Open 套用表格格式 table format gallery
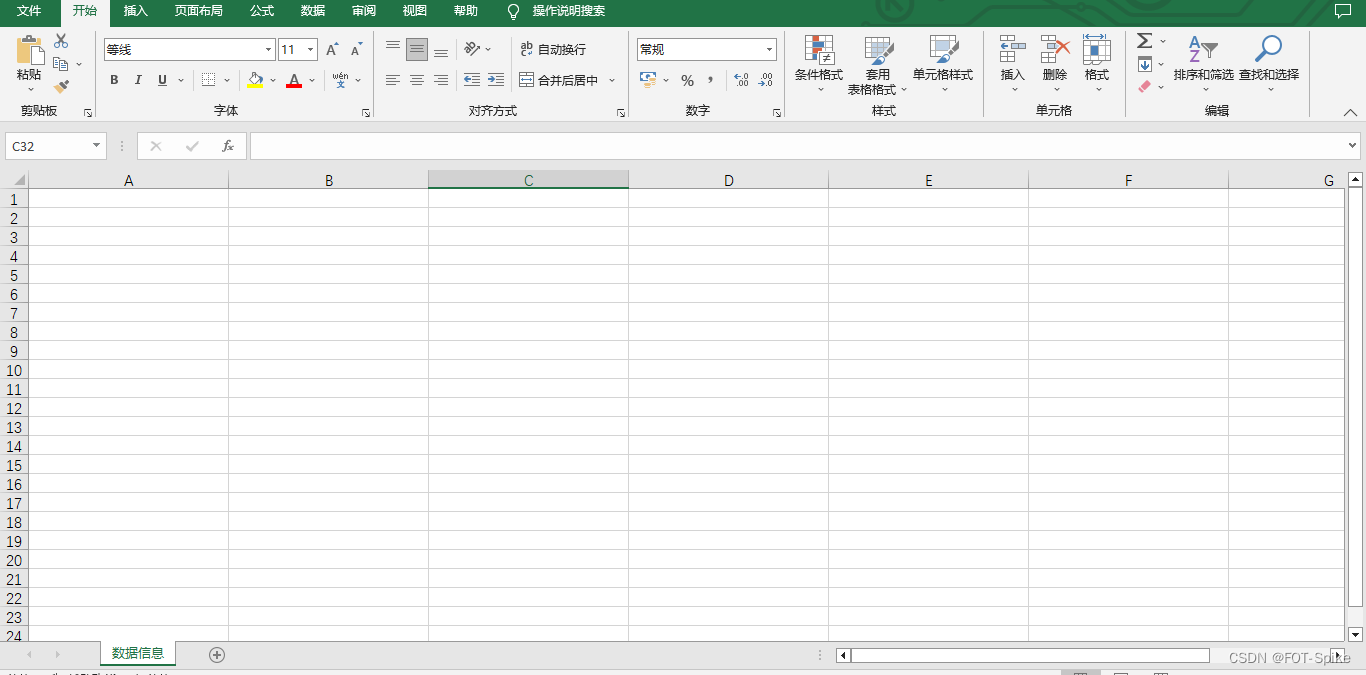Image resolution: width=1366 pixels, height=675 pixels. point(878,64)
